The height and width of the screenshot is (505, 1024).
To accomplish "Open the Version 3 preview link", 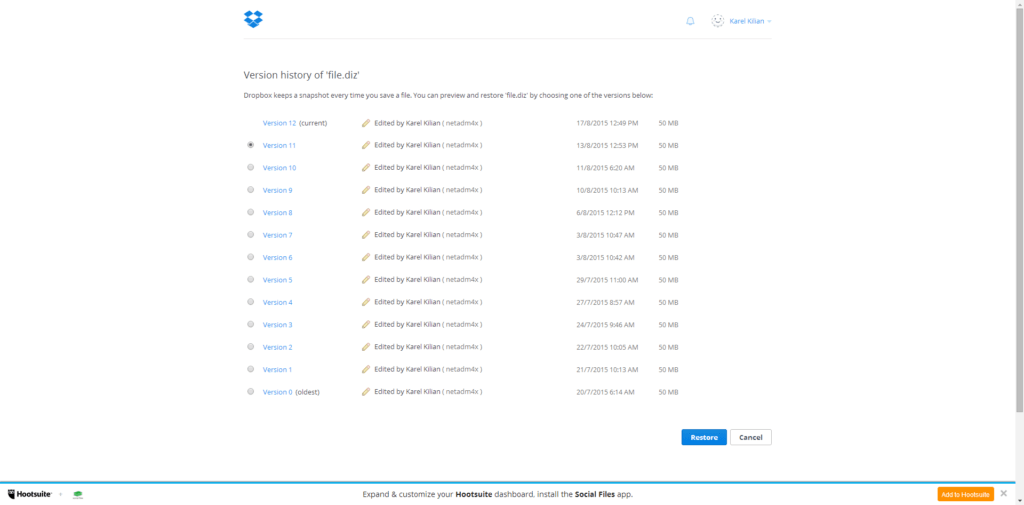I will (278, 325).
